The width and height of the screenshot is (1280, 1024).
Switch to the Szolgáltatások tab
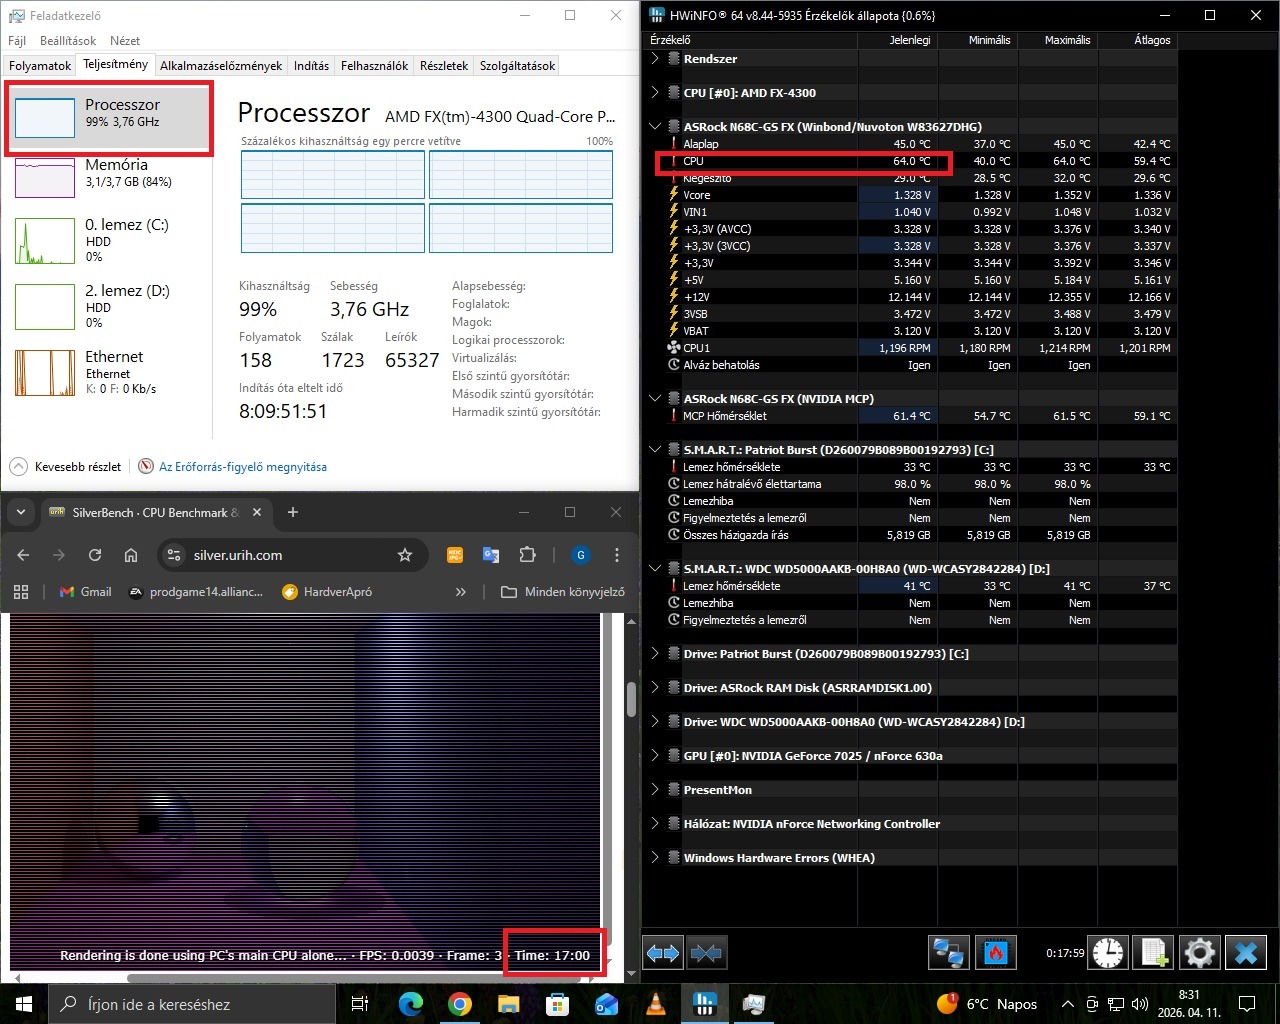(x=517, y=66)
